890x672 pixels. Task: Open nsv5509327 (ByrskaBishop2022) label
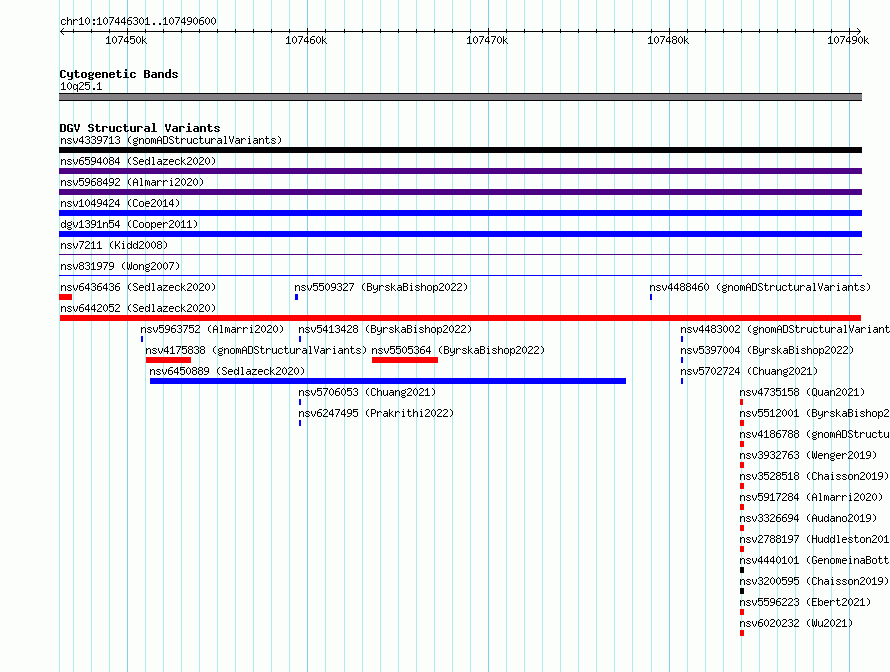tap(381, 287)
